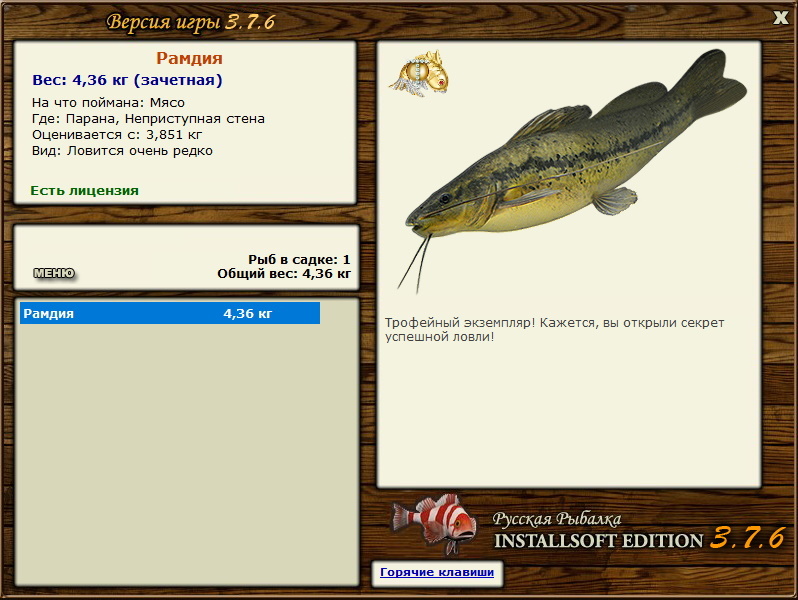Click the Русская Рыбалка title text
The image size is (798, 600).
coord(557,519)
